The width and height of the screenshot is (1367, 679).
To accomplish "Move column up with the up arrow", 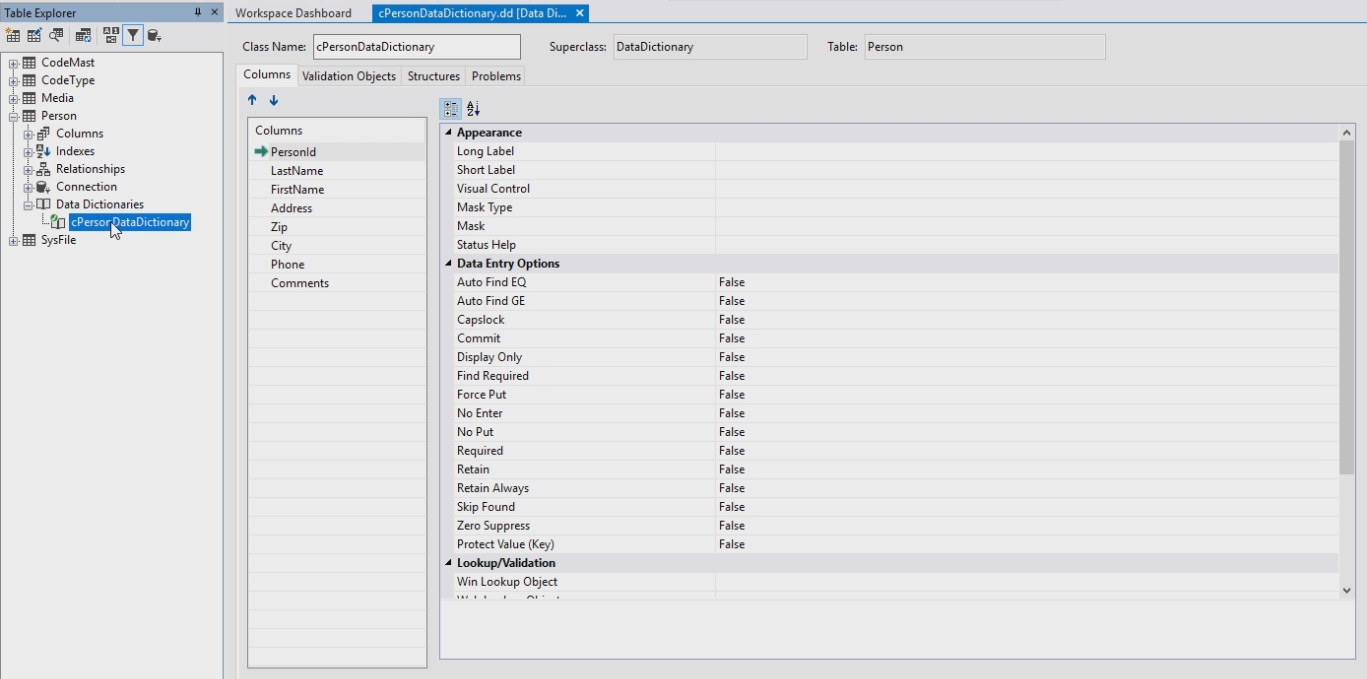I will pyautogui.click(x=252, y=100).
